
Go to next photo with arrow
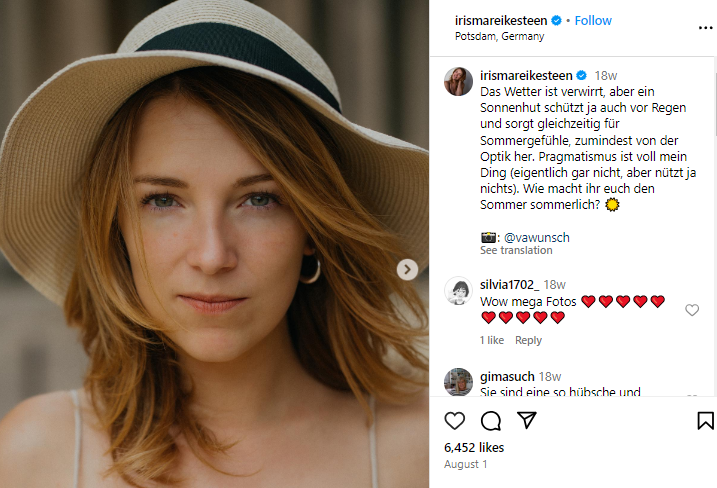(x=407, y=270)
